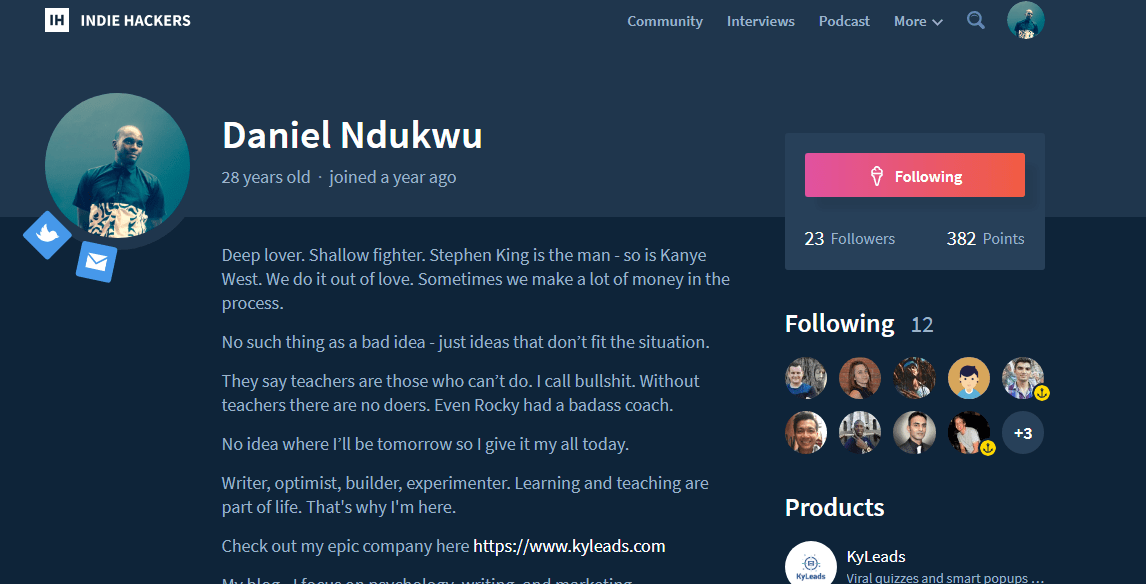Click Daniel Ndukwu's large profile photo
The image size is (1146, 584).
point(117,166)
